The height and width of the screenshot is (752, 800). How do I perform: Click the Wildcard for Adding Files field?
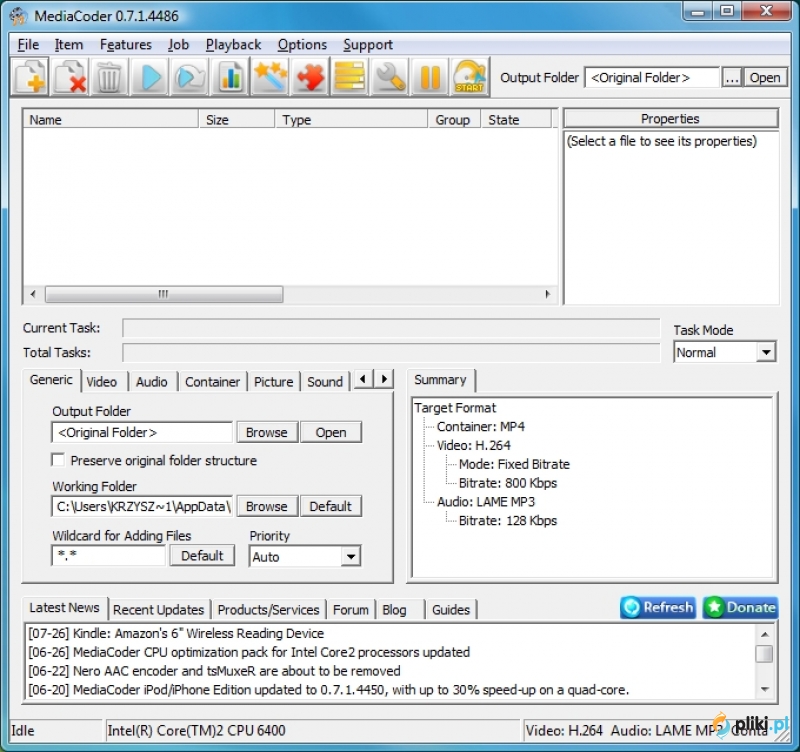pos(109,555)
